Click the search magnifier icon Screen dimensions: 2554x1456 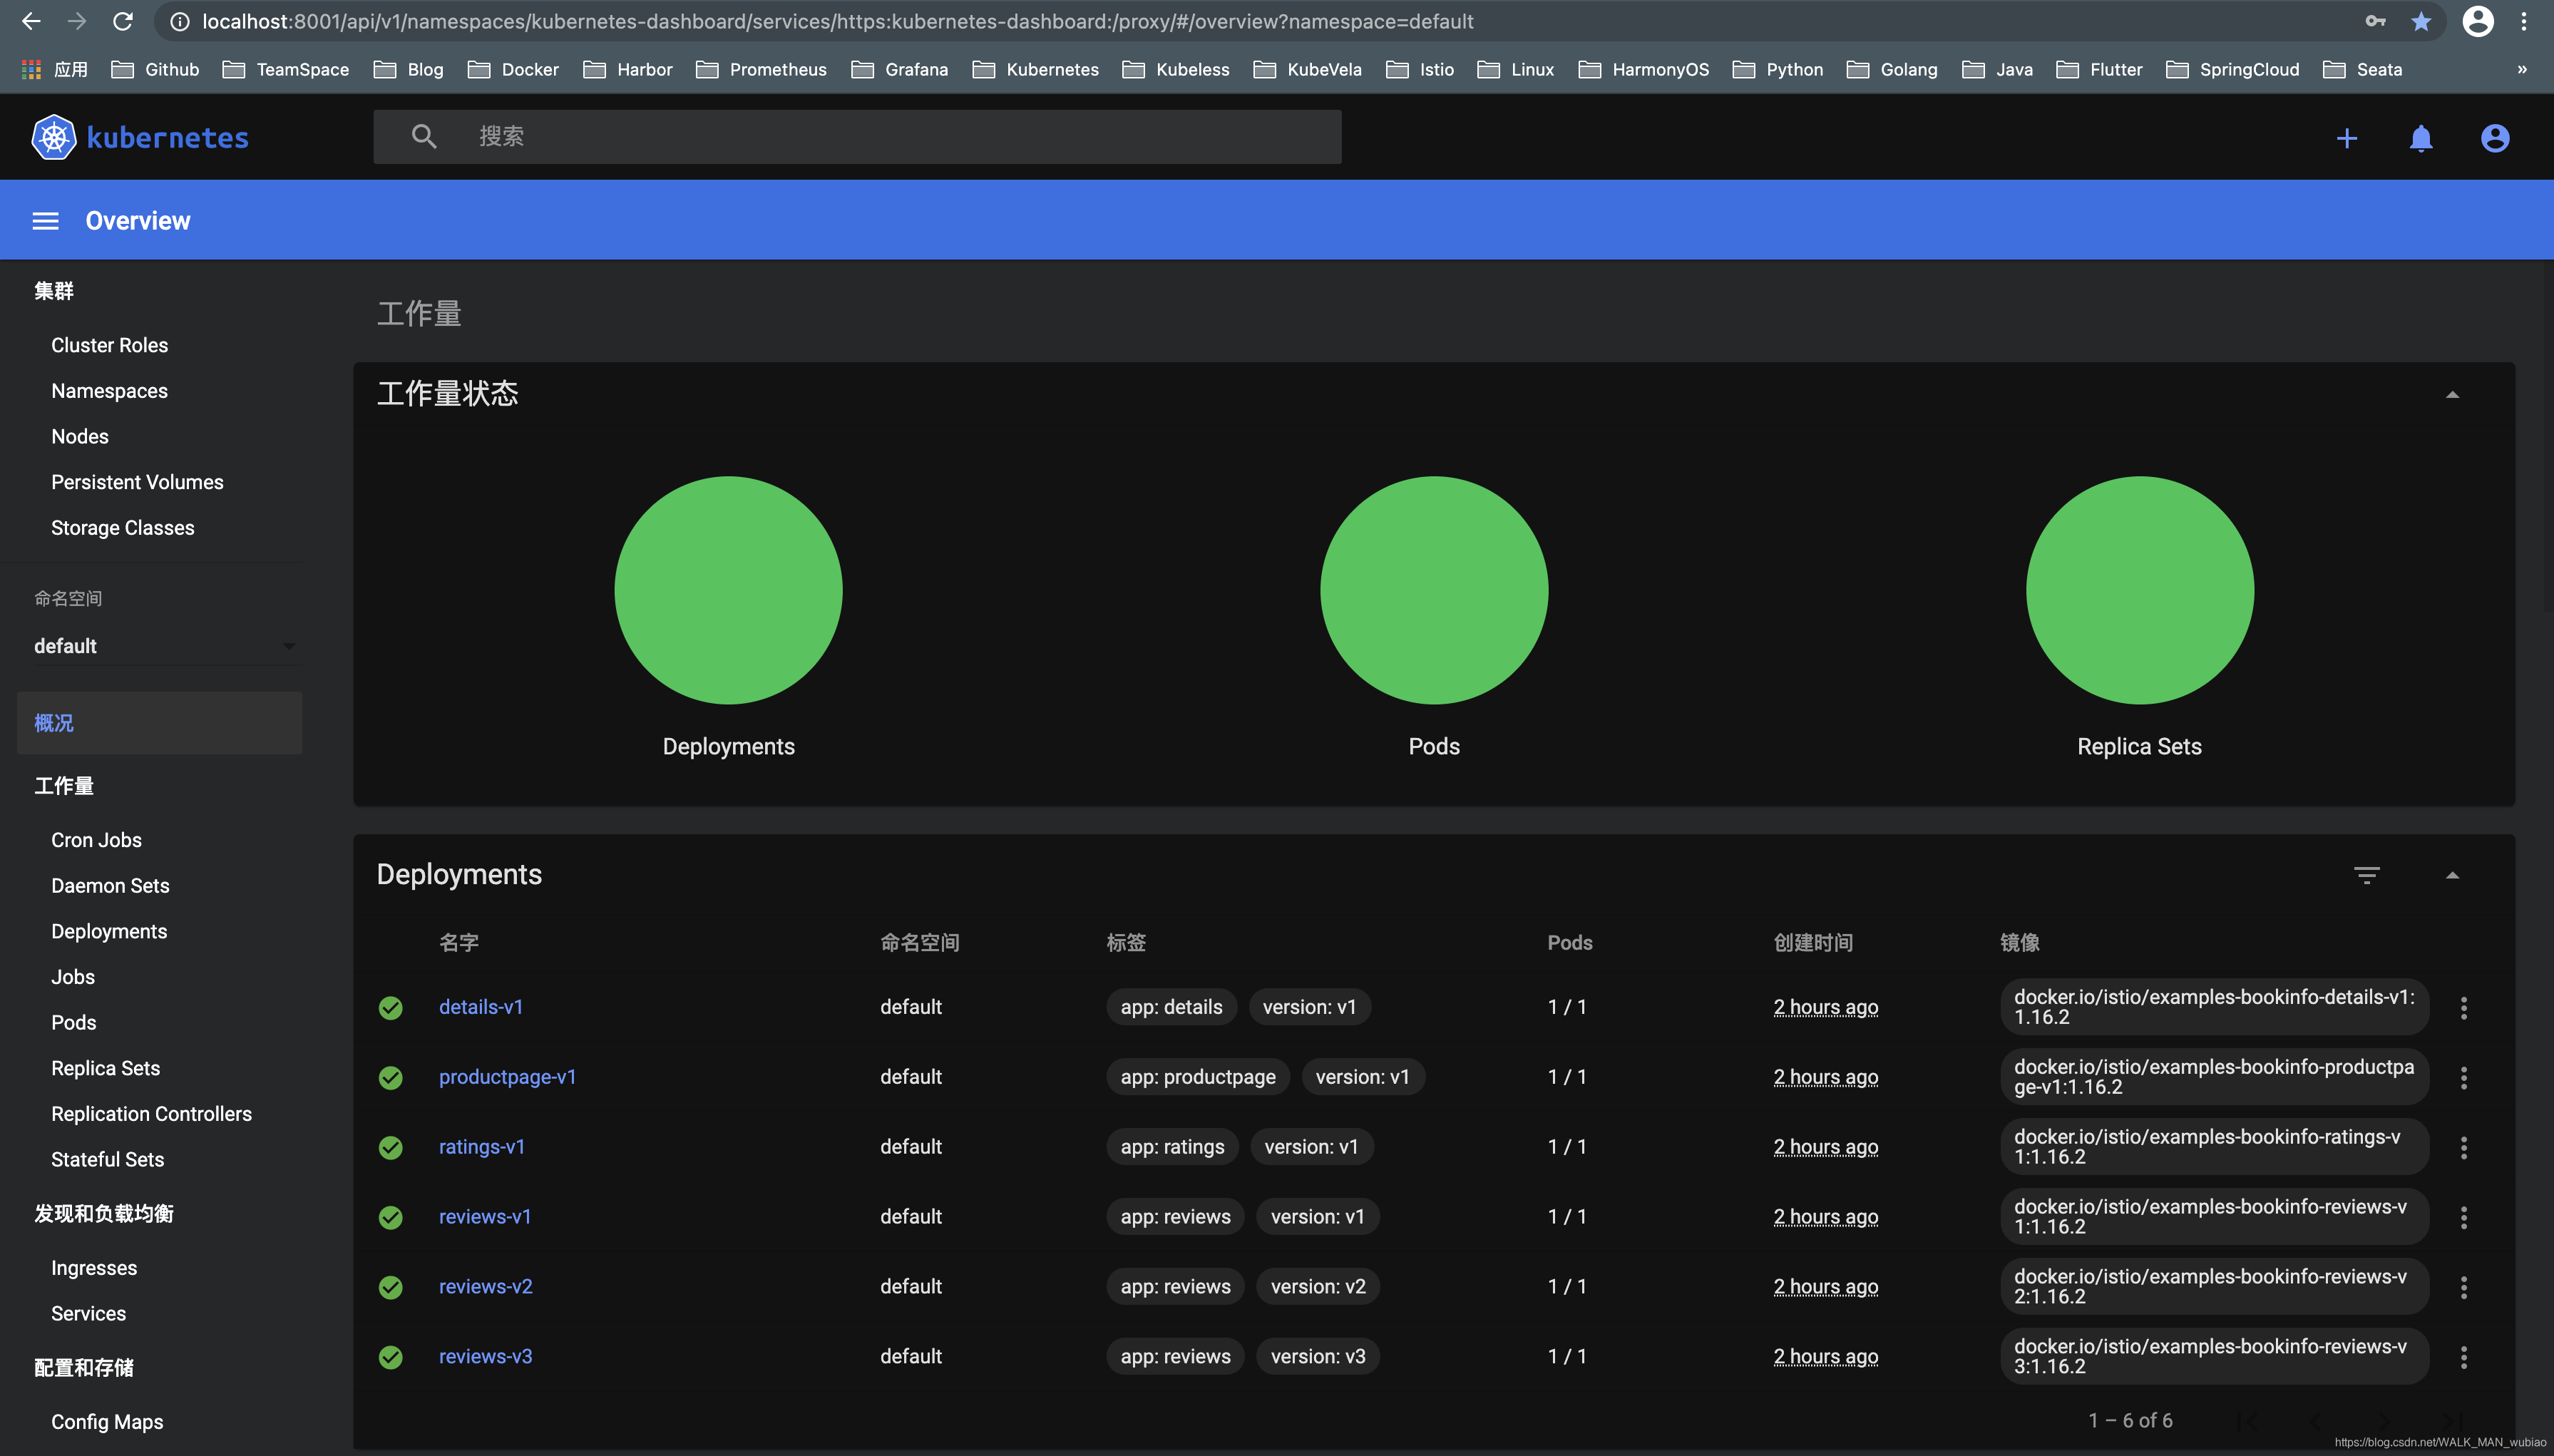[424, 137]
